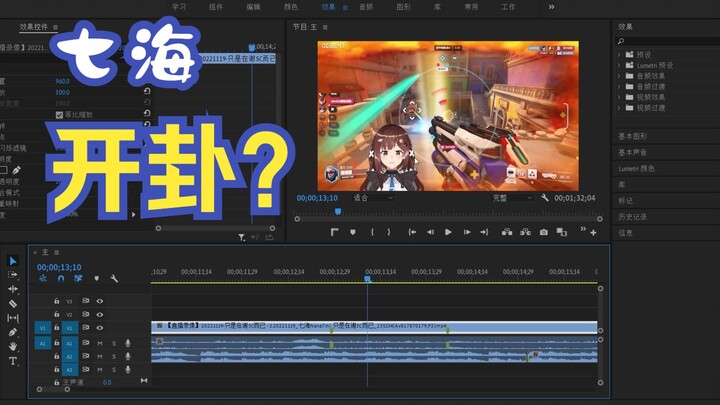Click Mark Out in program monitor
The width and height of the screenshot is (720, 405).
click(x=389, y=232)
